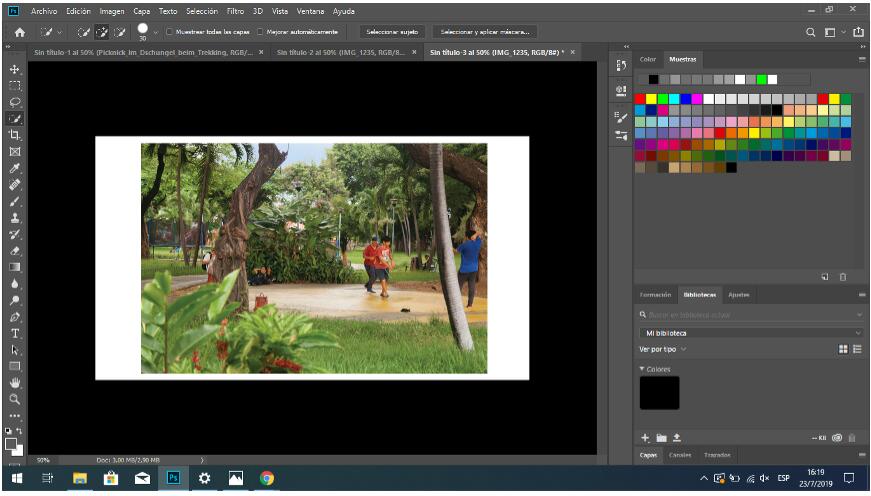This screenshot has width=871, height=496.
Task: Select the Crop tool
Action: click(15, 135)
